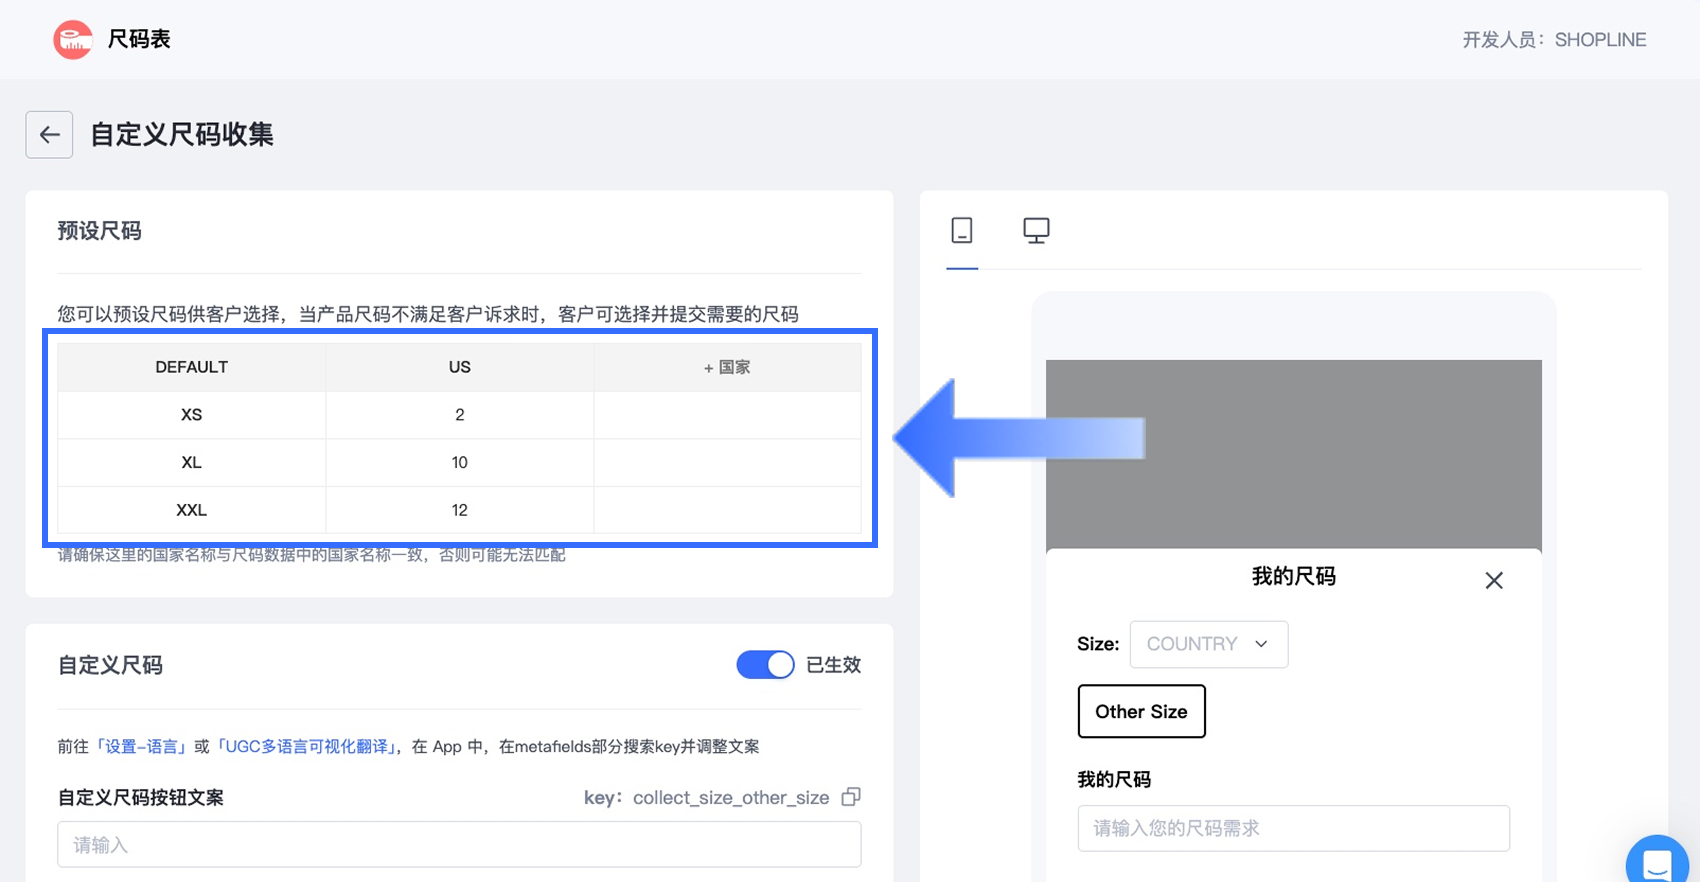
Task: Click the + 国家 column header
Action: [x=727, y=367]
